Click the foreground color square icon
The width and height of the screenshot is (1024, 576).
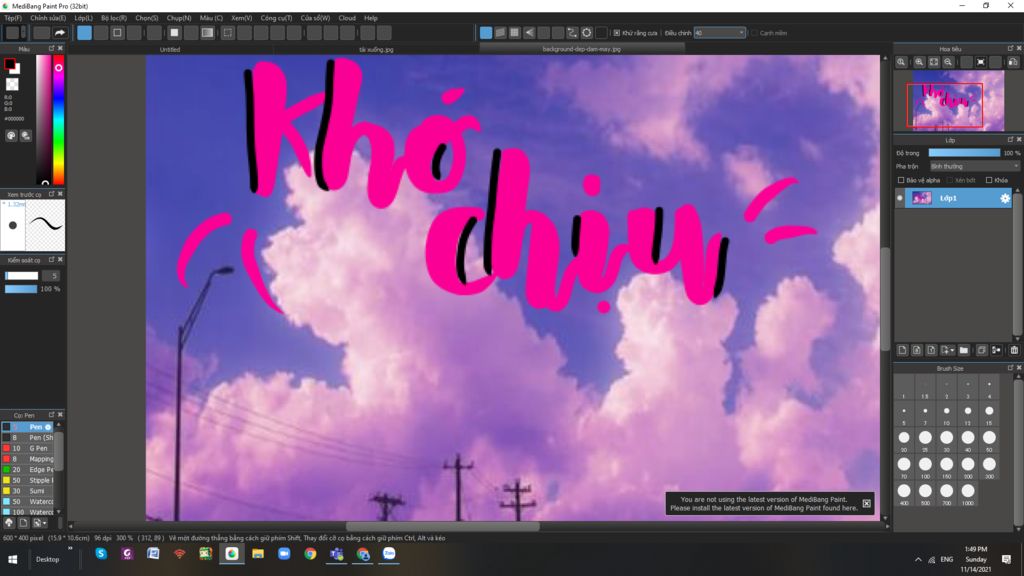pos(9,64)
